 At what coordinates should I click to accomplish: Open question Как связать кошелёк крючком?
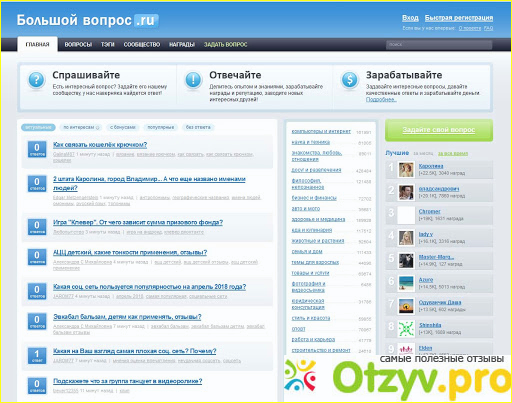(100, 145)
